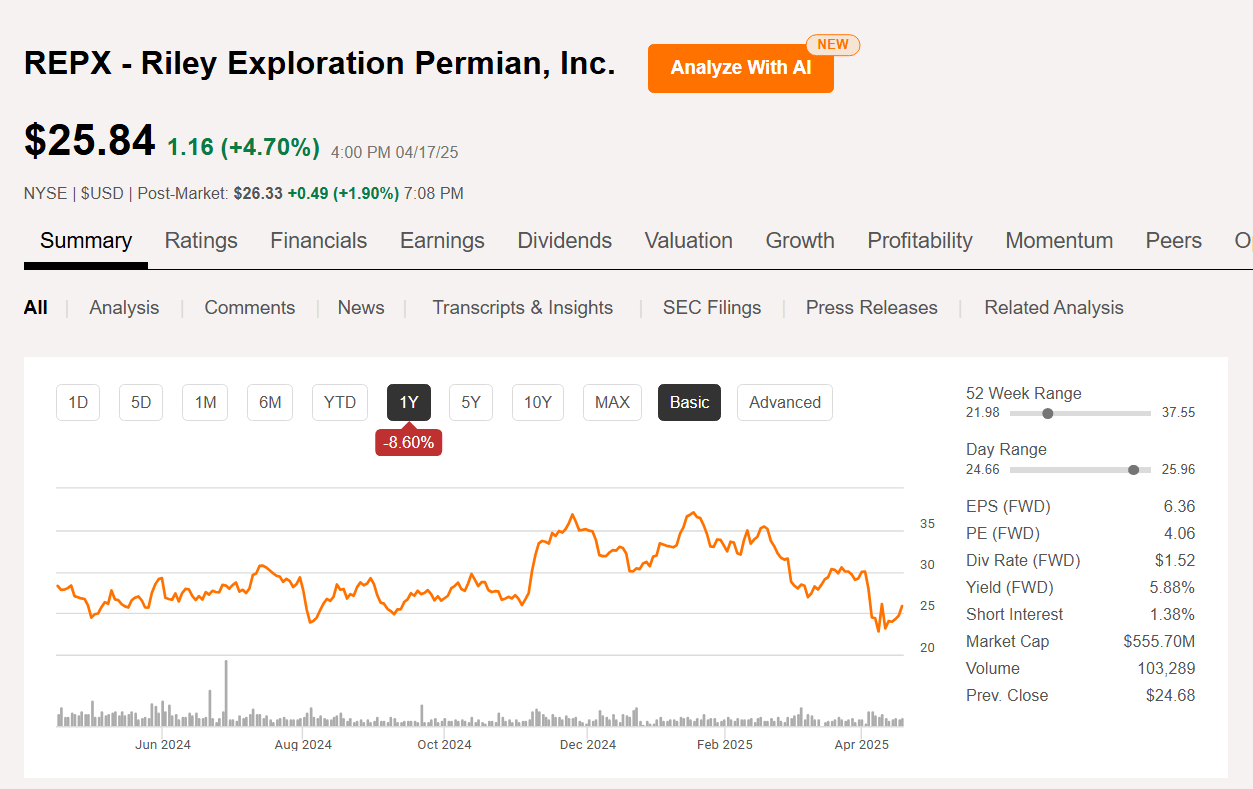Select the 5Y chart range
The image size is (1253, 789).
470,402
